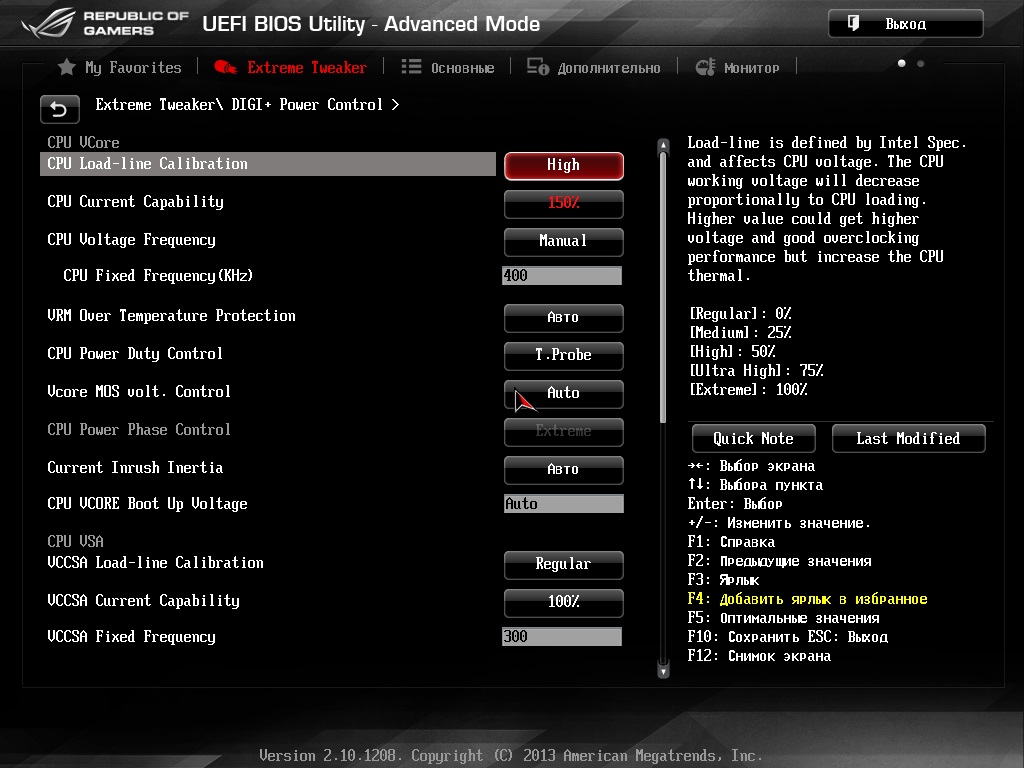Screen dimensions: 1024x768
Task: Select VCCSA Fixed Frequency label
Action: tap(131, 637)
